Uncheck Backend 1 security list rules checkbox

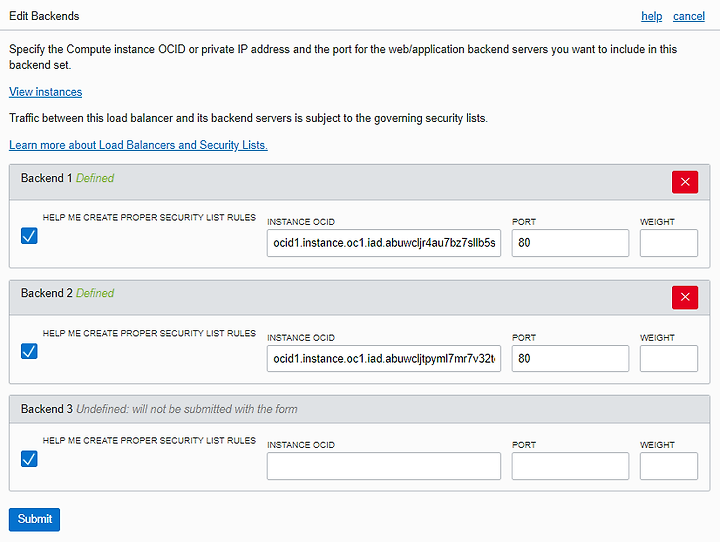coord(29,236)
